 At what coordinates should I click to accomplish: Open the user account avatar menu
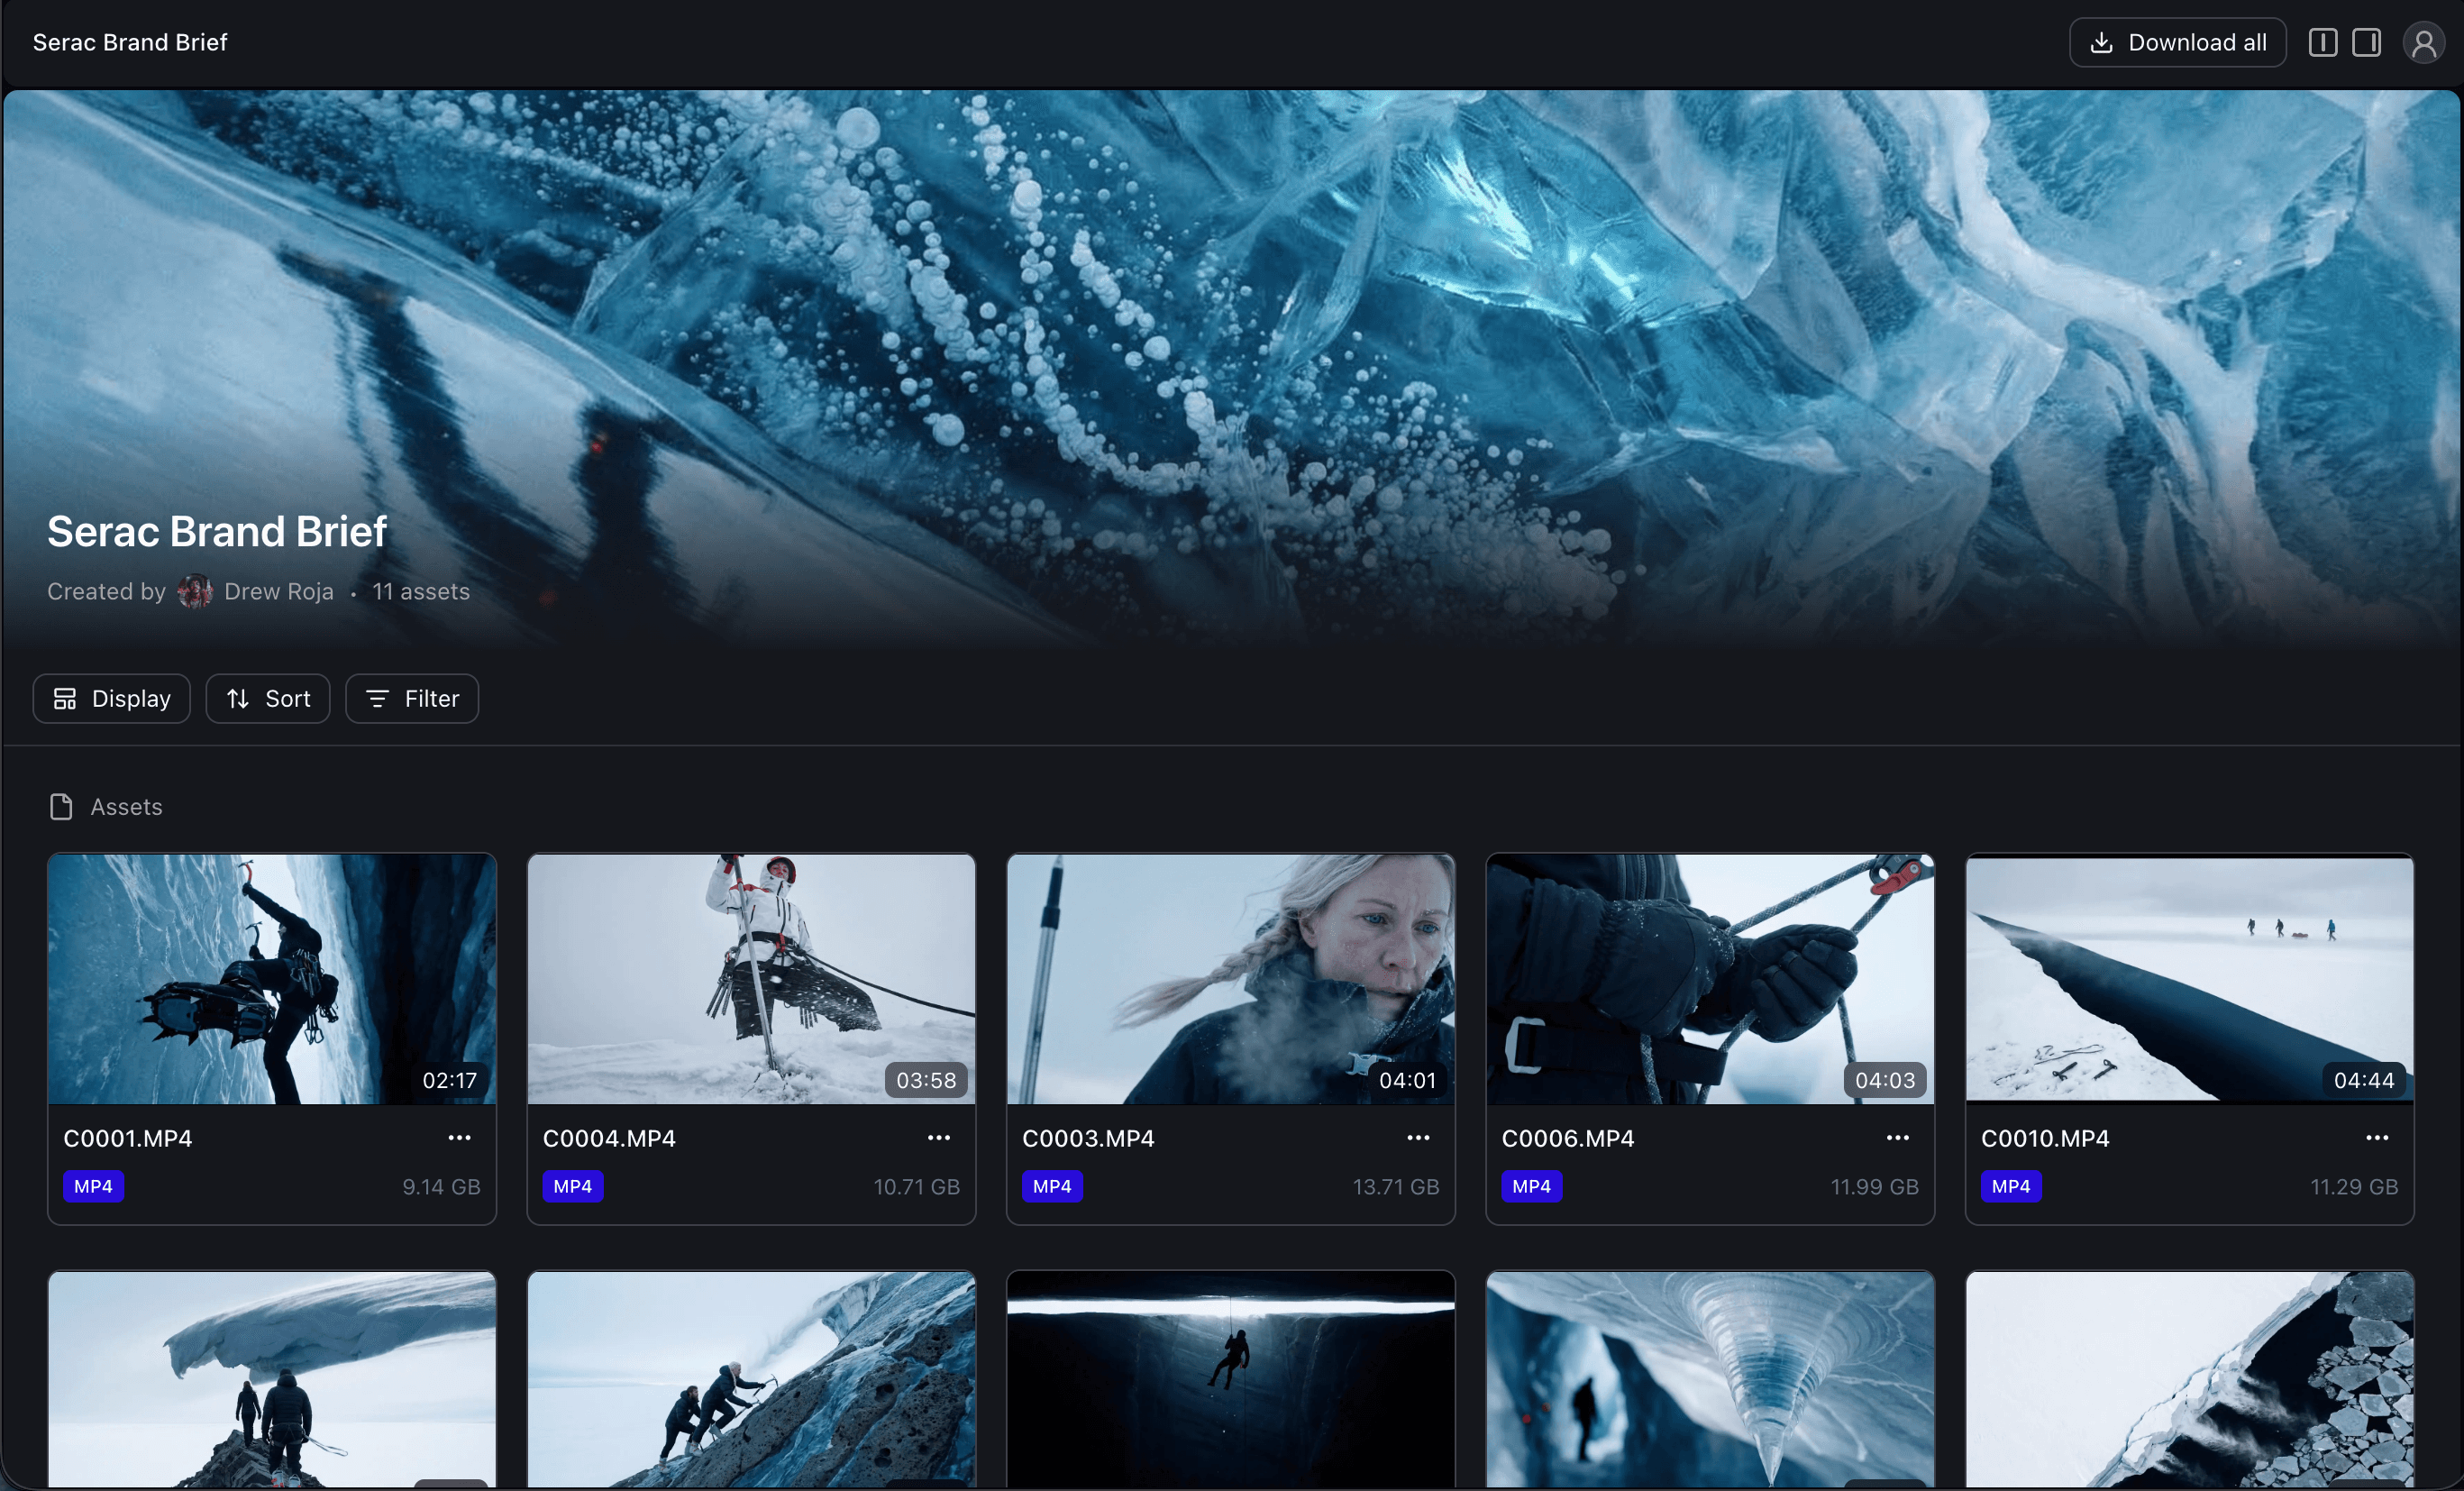[2424, 42]
